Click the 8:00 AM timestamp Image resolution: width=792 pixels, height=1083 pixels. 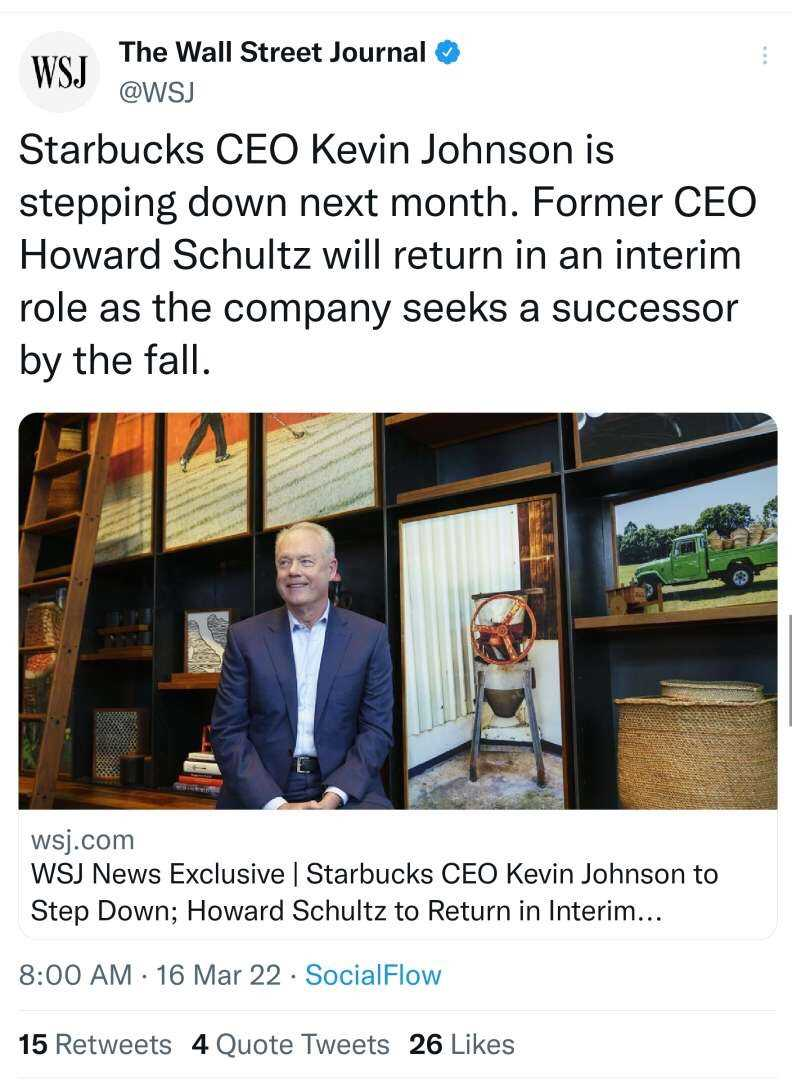pyautogui.click(x=75, y=975)
